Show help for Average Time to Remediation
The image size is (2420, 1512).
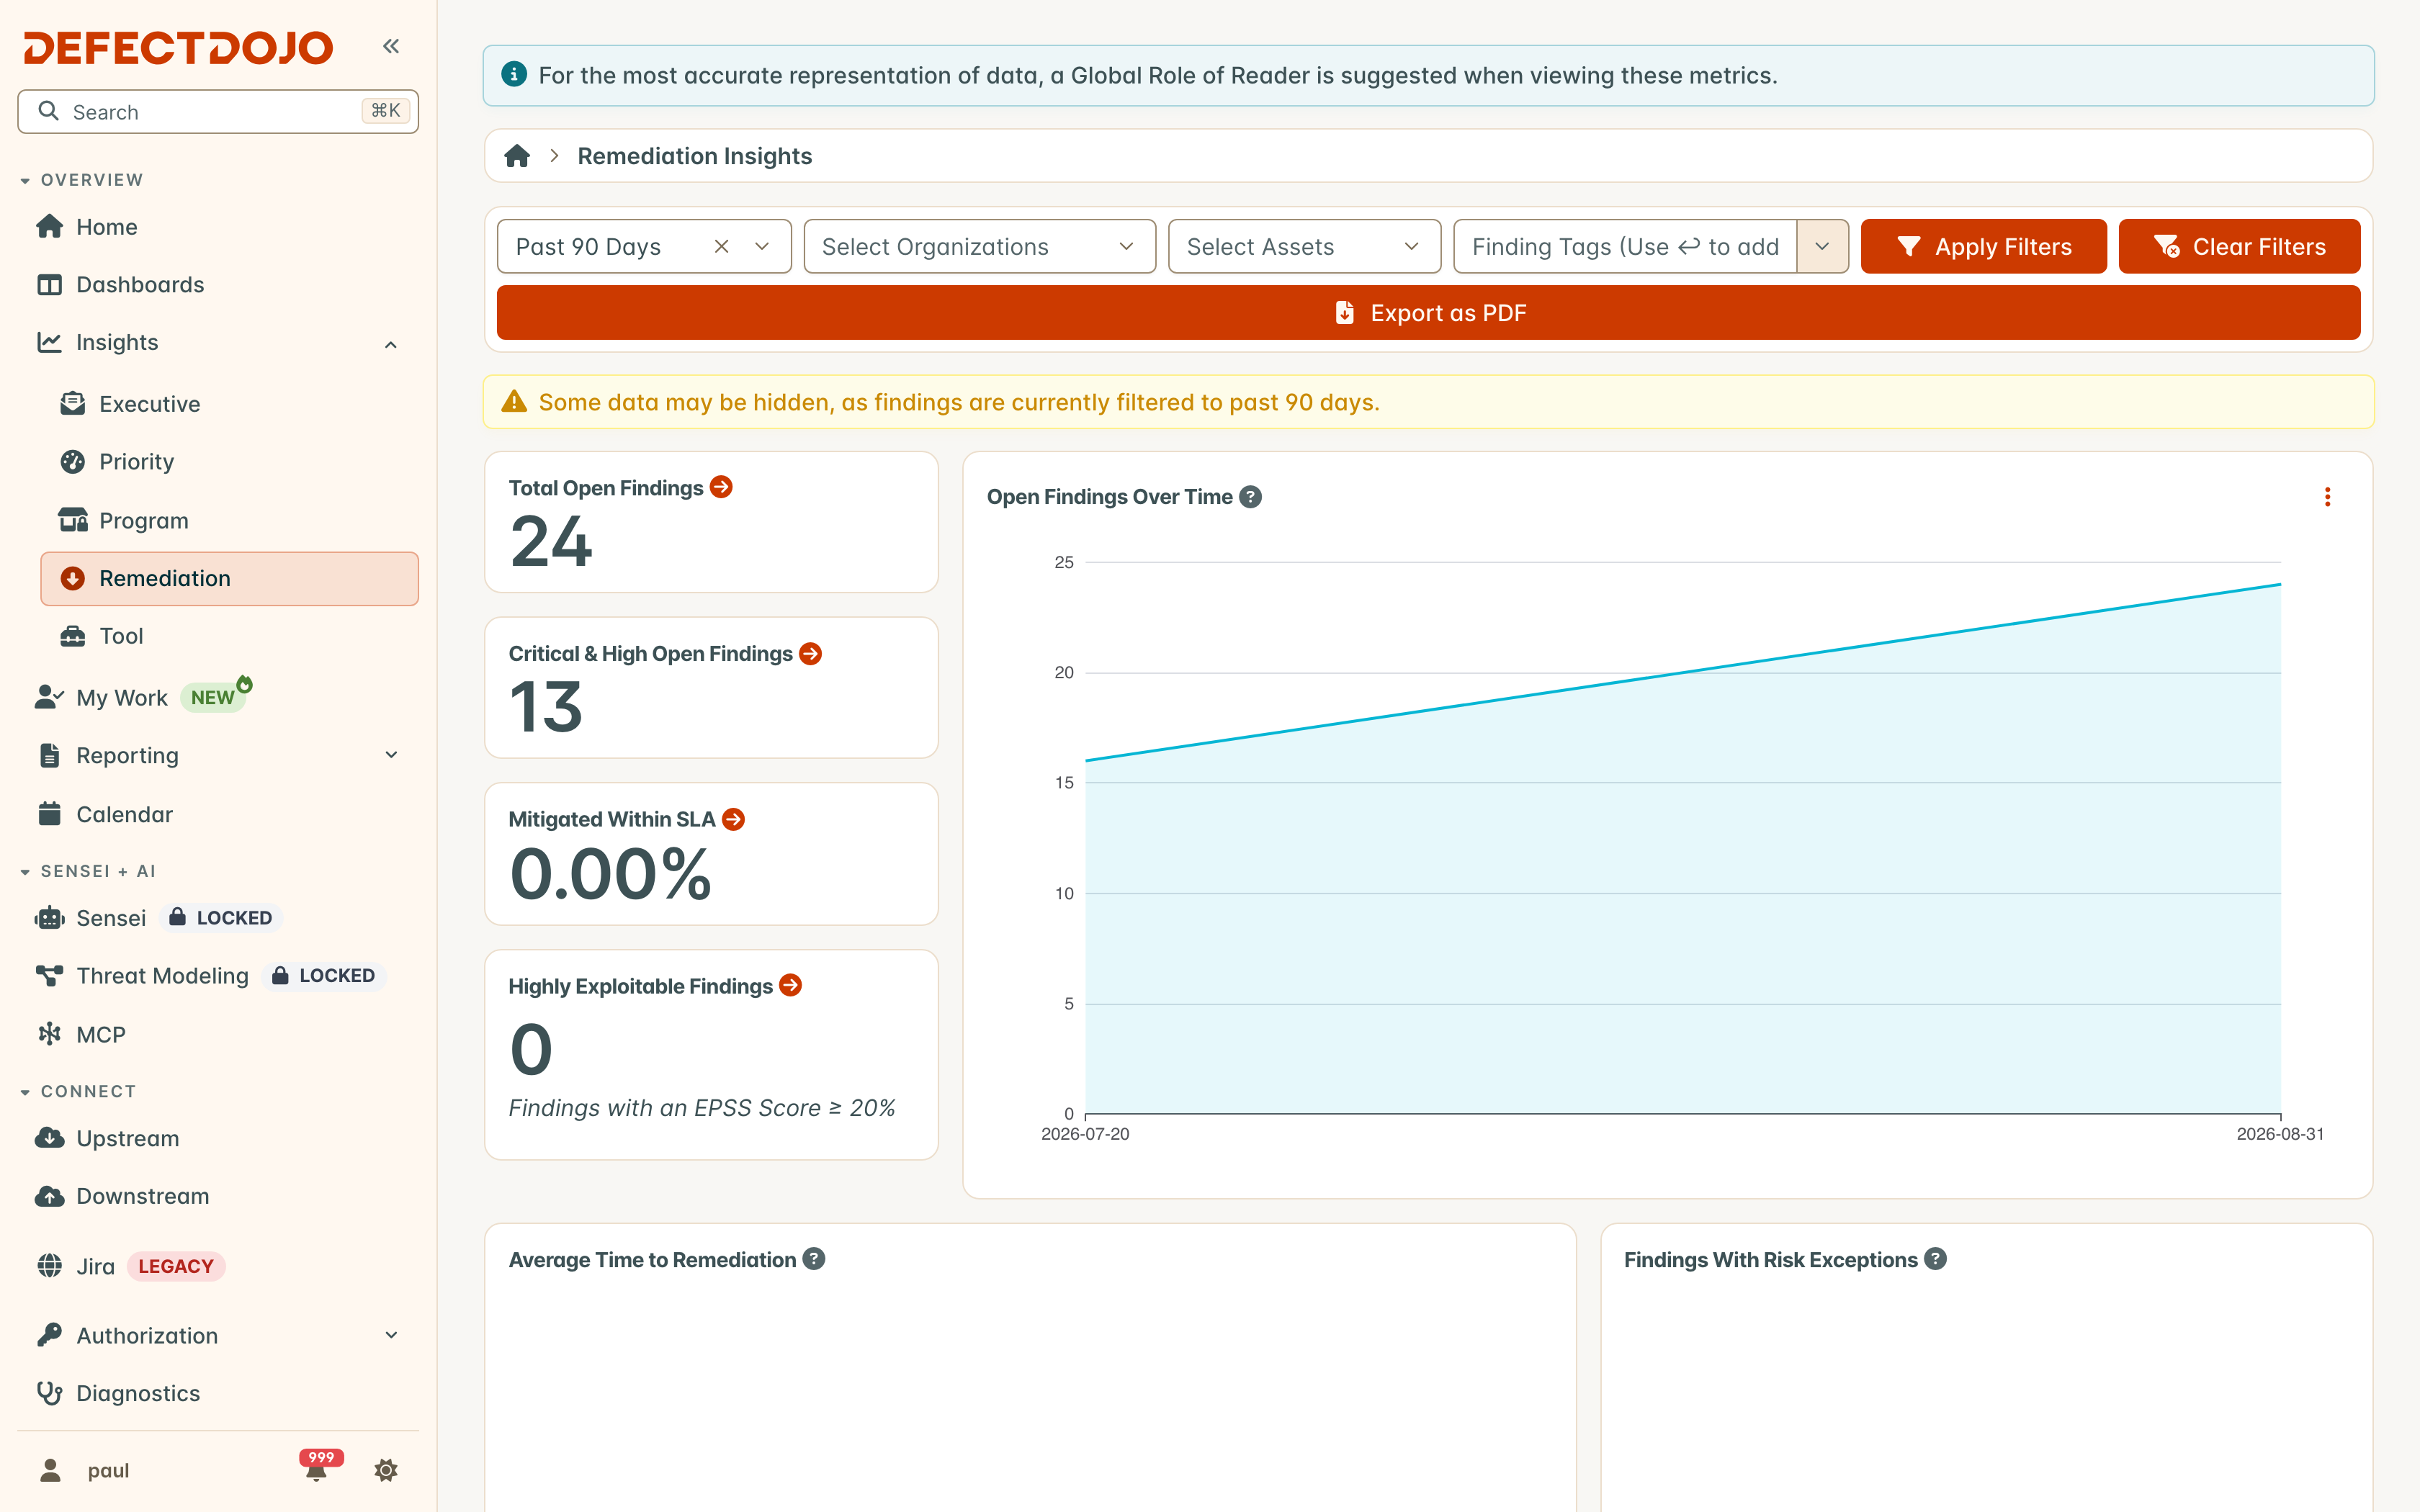tap(814, 1259)
